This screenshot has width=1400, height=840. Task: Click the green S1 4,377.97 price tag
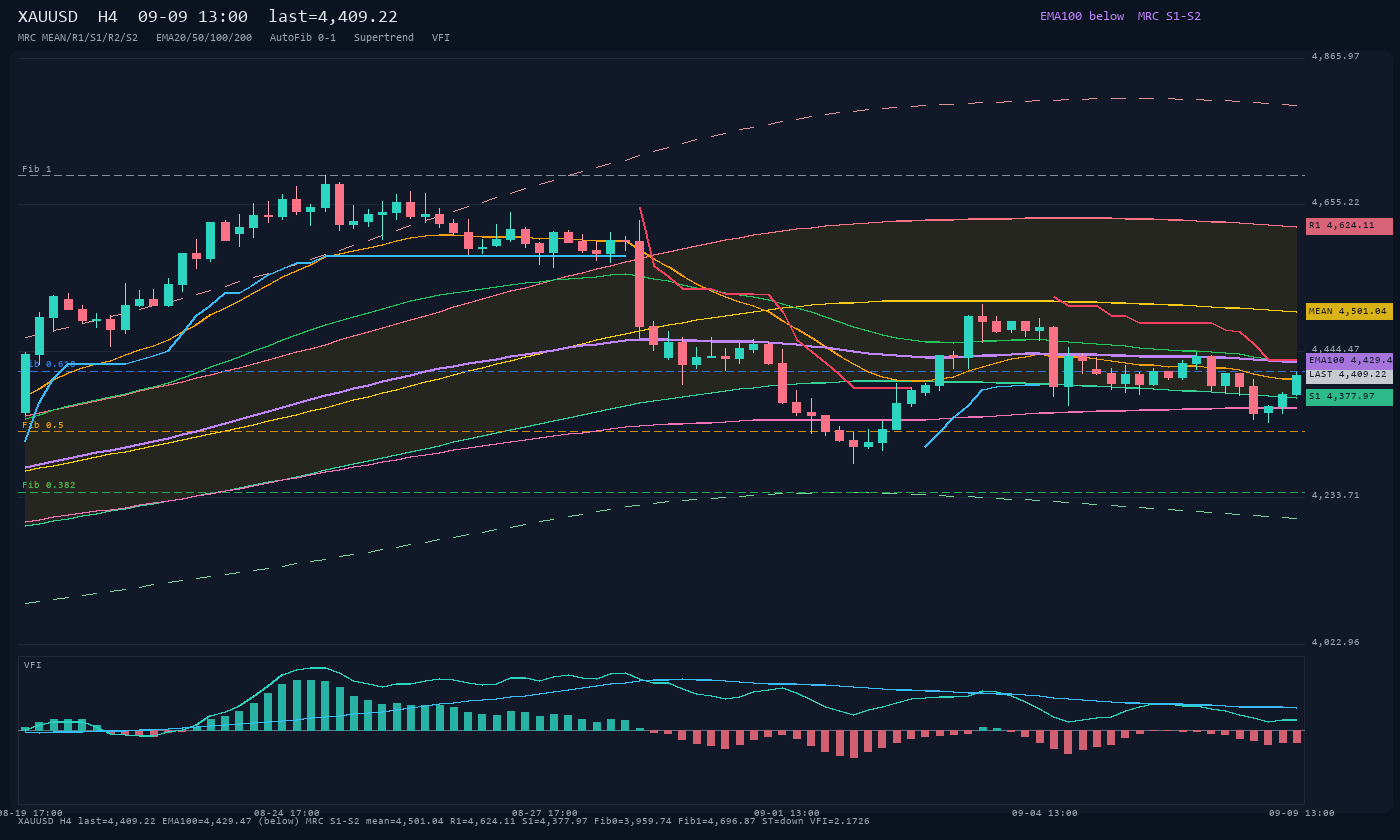coord(1349,397)
